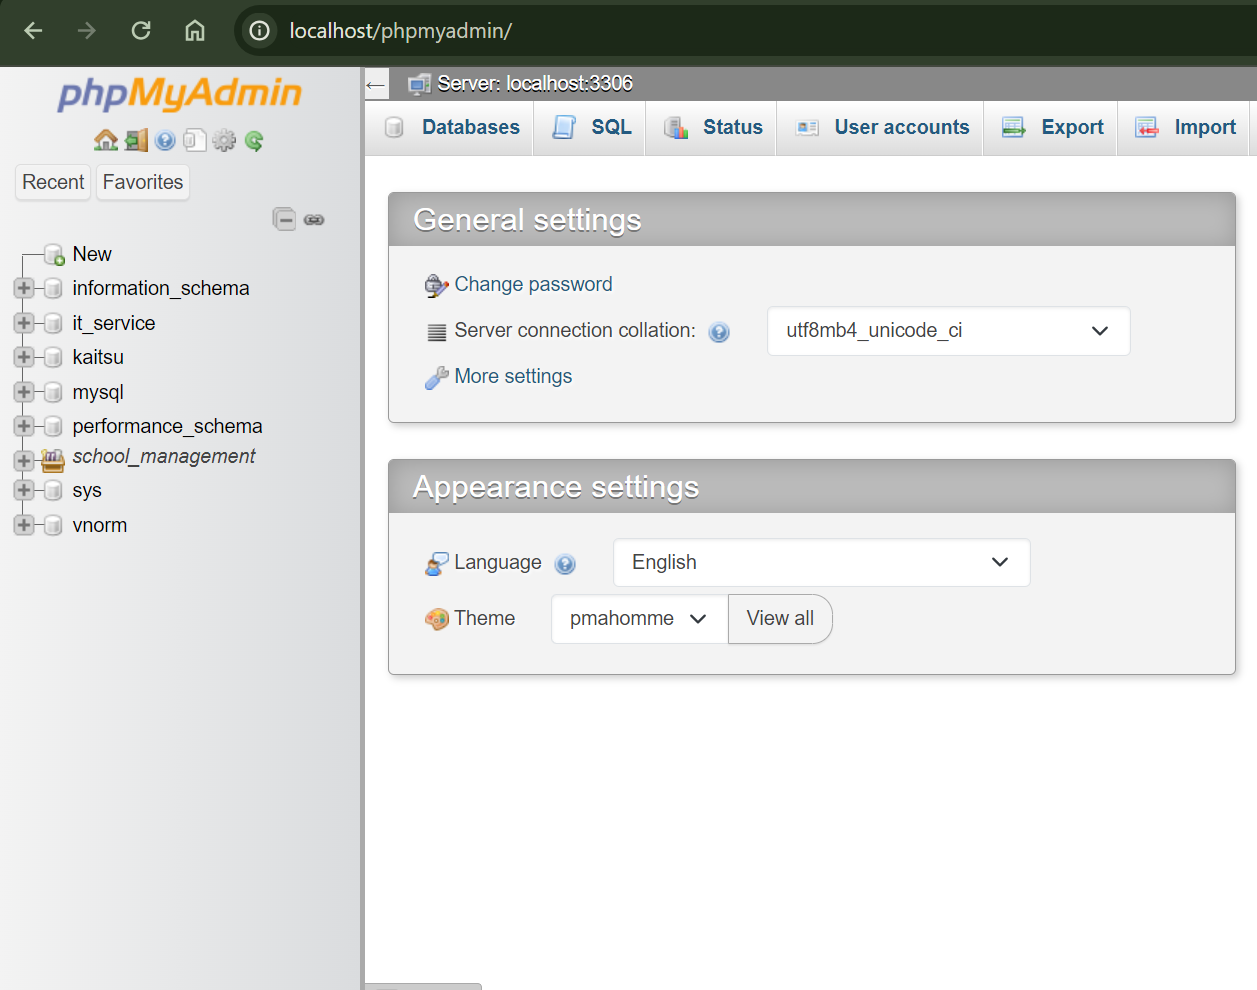Select the information_schema database name
This screenshot has width=1257, height=990.
click(161, 288)
